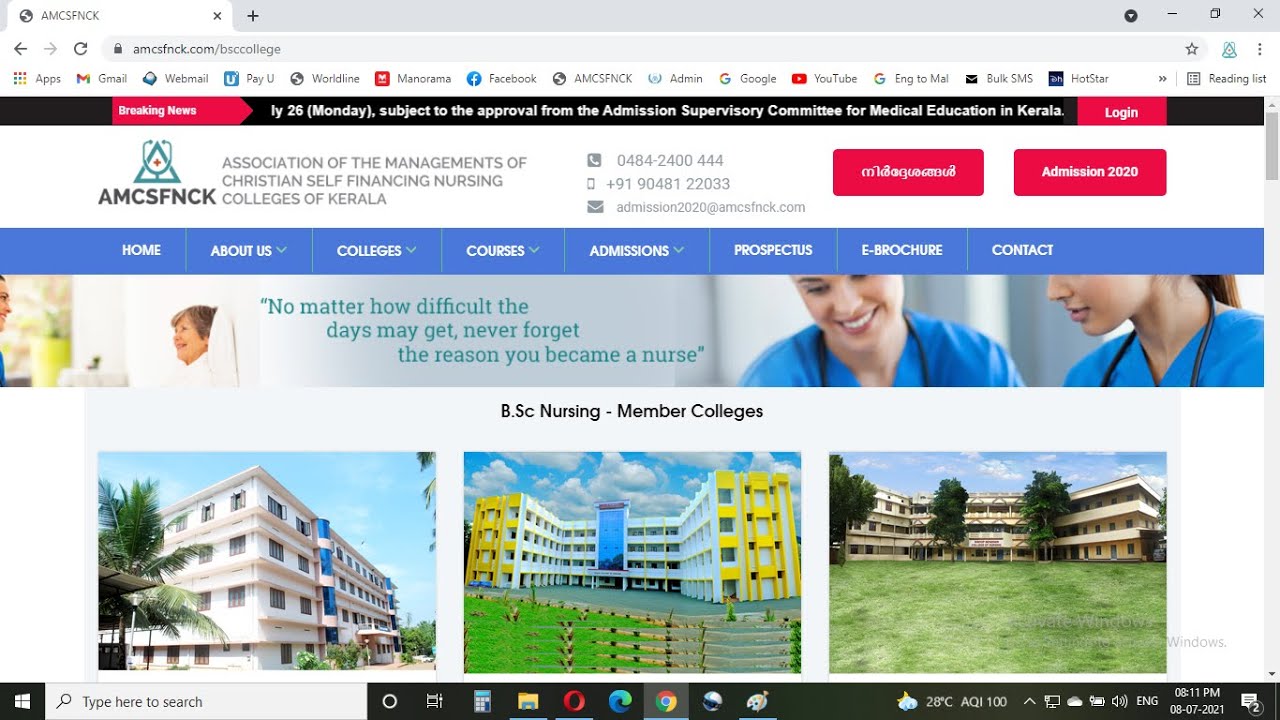Show more bookmarks with the chevron
This screenshot has width=1280, height=720.
(1162, 78)
